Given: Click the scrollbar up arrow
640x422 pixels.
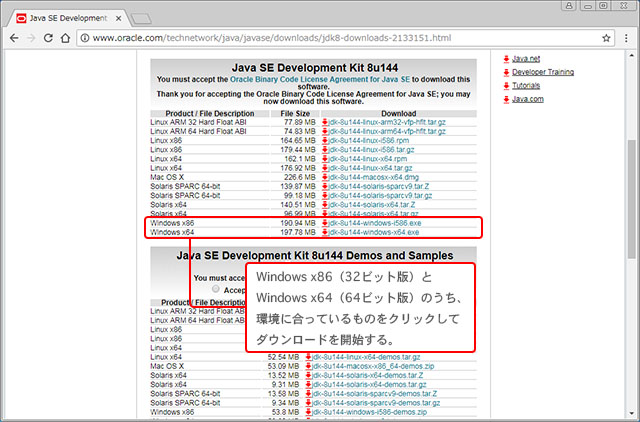Looking at the screenshot, I should click(631, 55).
